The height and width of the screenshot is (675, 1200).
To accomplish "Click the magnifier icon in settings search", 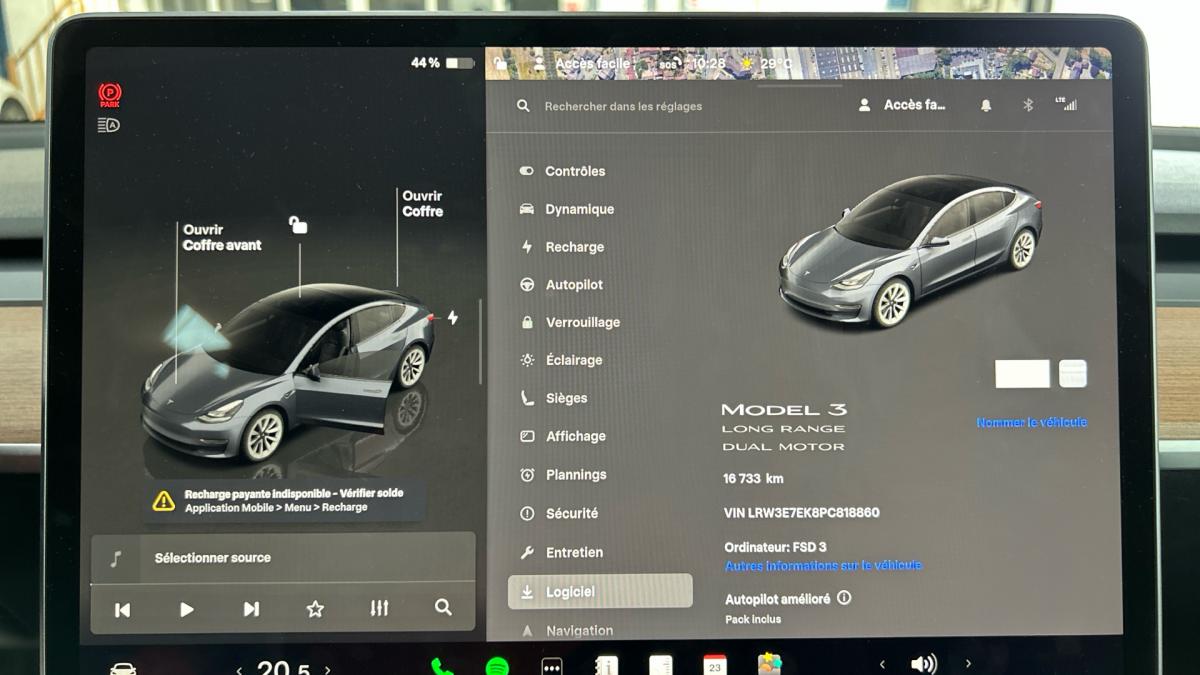I will click(x=523, y=106).
